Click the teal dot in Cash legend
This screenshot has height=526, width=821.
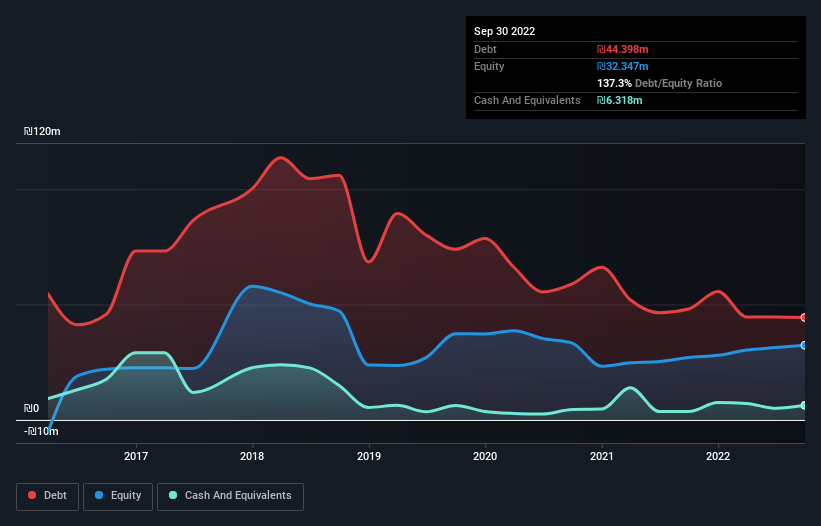[173, 495]
